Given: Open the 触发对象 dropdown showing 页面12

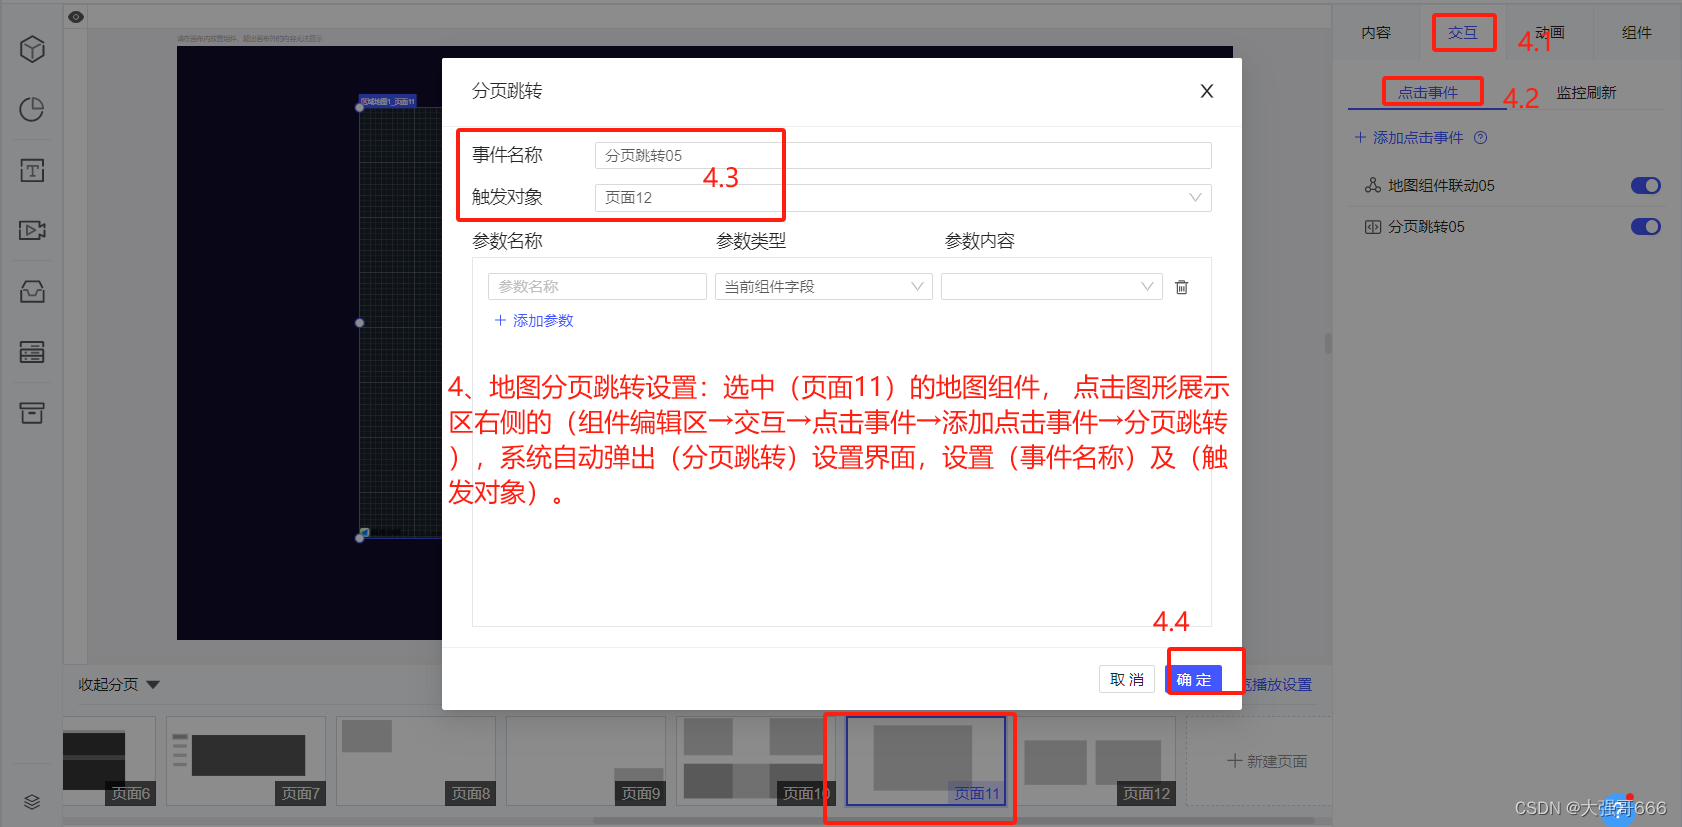Looking at the screenshot, I should click(903, 197).
